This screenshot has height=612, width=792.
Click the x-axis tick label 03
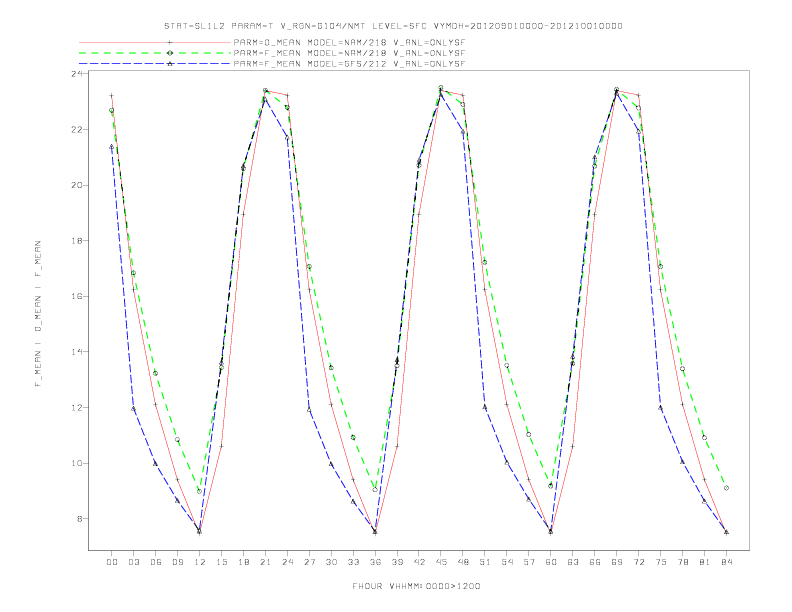tap(134, 562)
